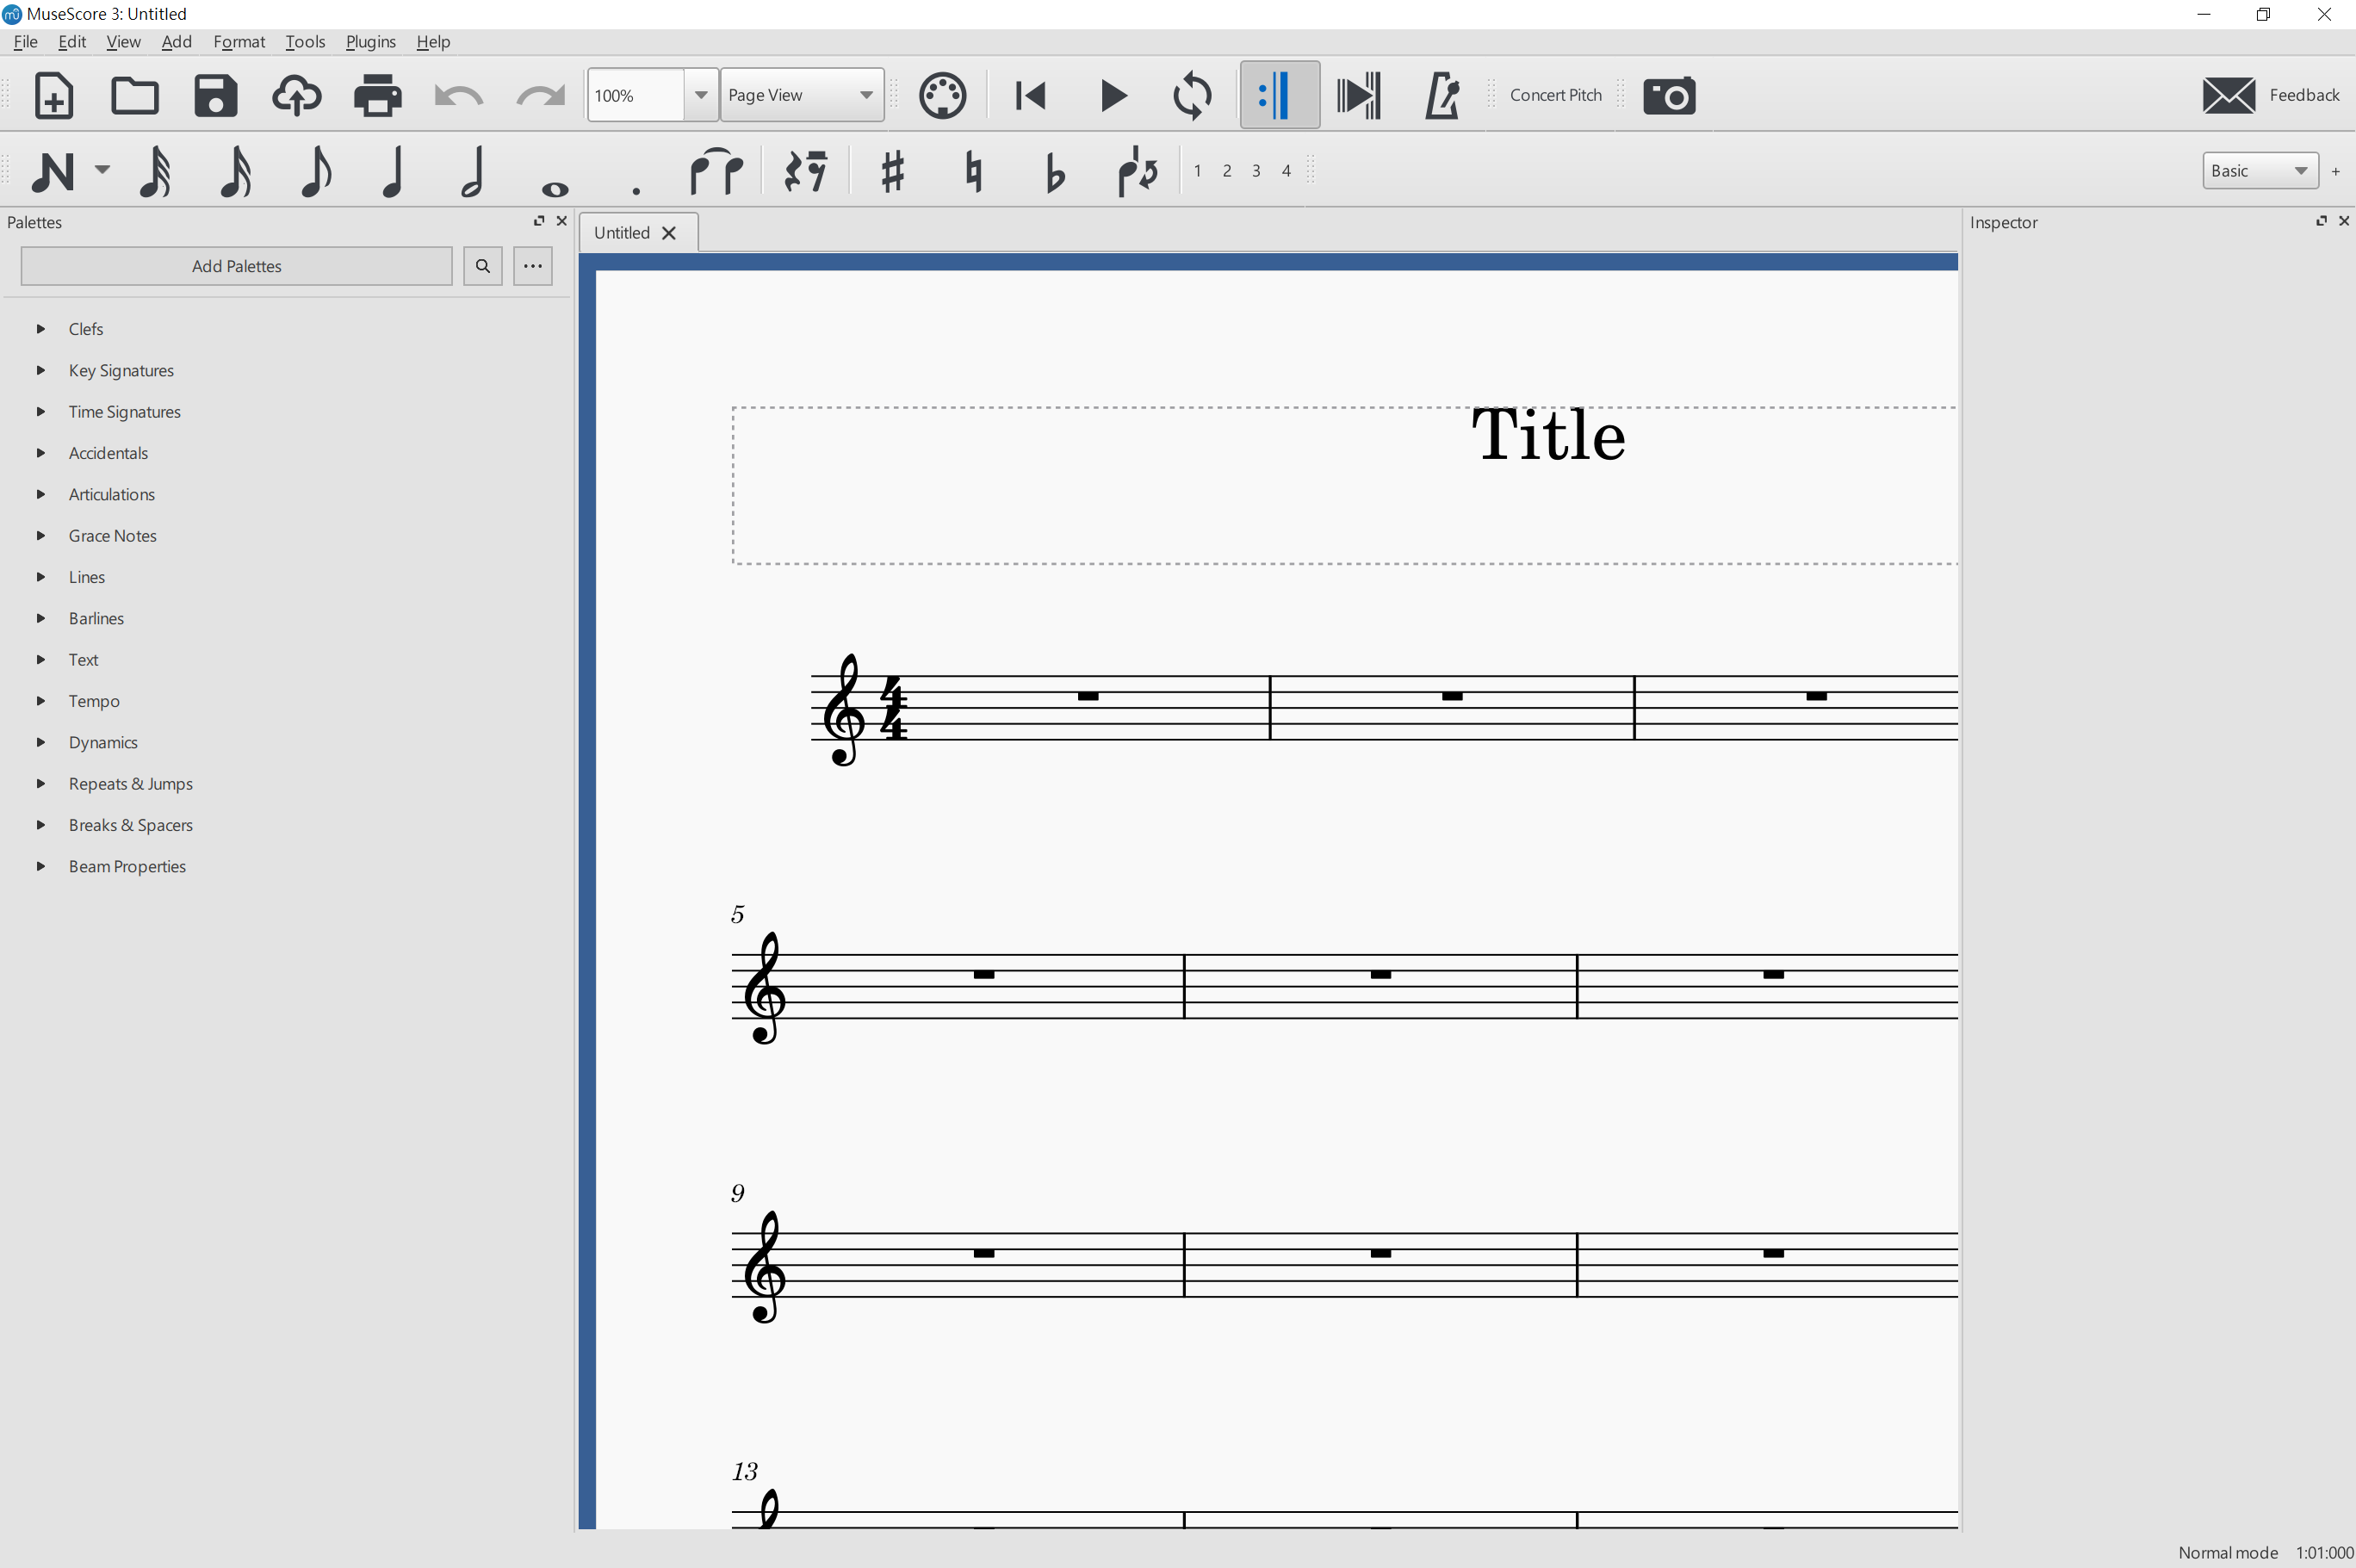Flip direction tool icon
The height and width of the screenshot is (1568, 2356).
click(1137, 171)
